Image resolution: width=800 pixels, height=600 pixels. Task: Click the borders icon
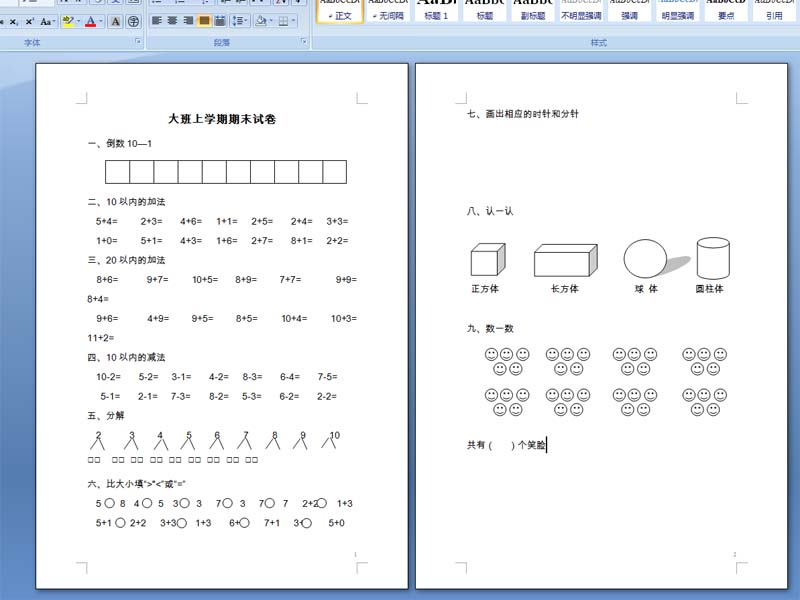[283, 21]
